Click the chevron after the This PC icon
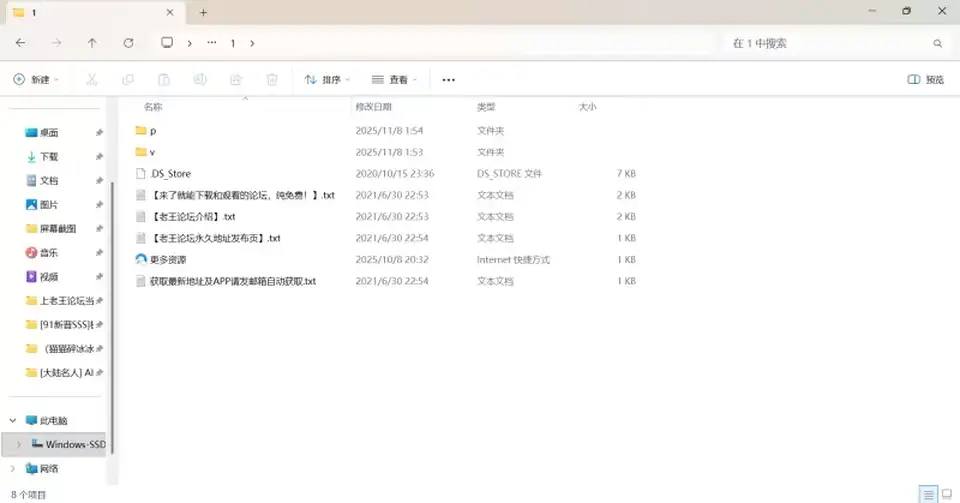The height and width of the screenshot is (503, 960). [x=190, y=43]
